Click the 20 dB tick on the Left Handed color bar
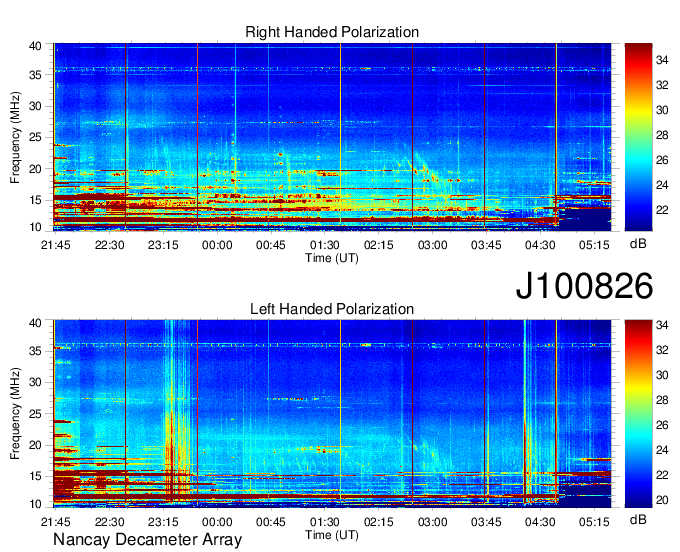Screen dimensions: 680x552 (662, 500)
